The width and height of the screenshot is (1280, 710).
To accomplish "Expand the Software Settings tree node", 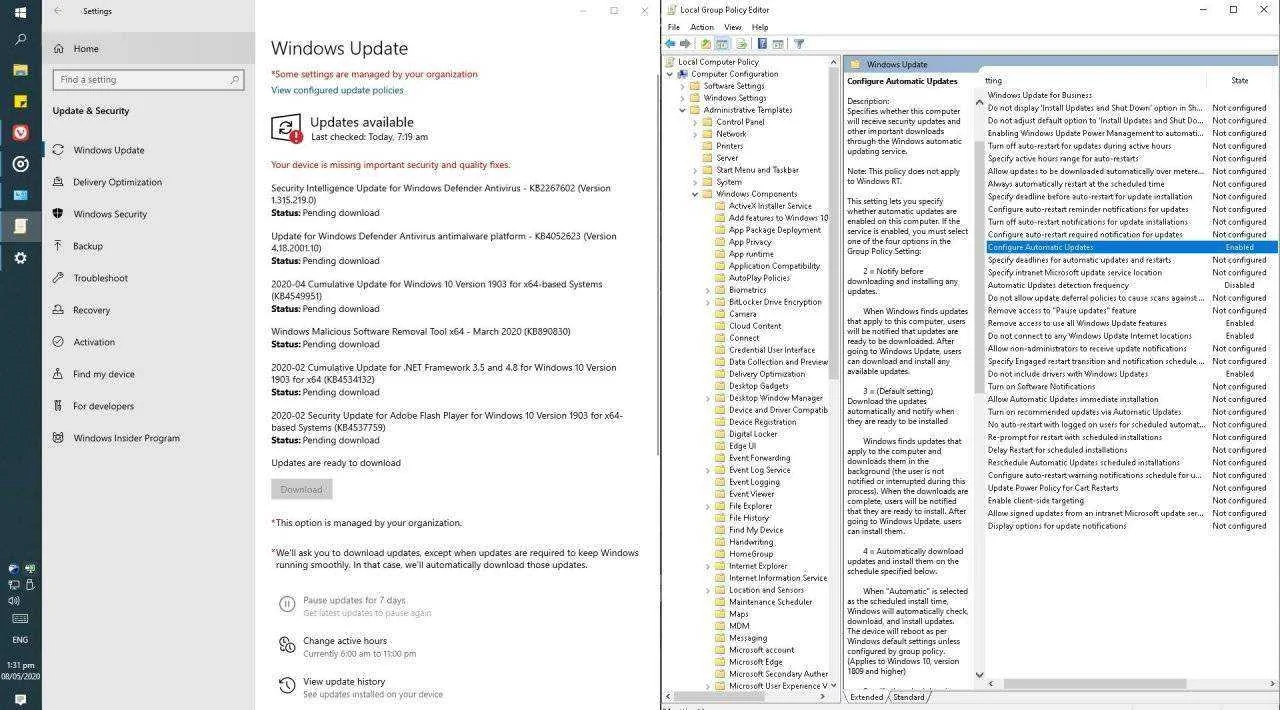I will (683, 86).
